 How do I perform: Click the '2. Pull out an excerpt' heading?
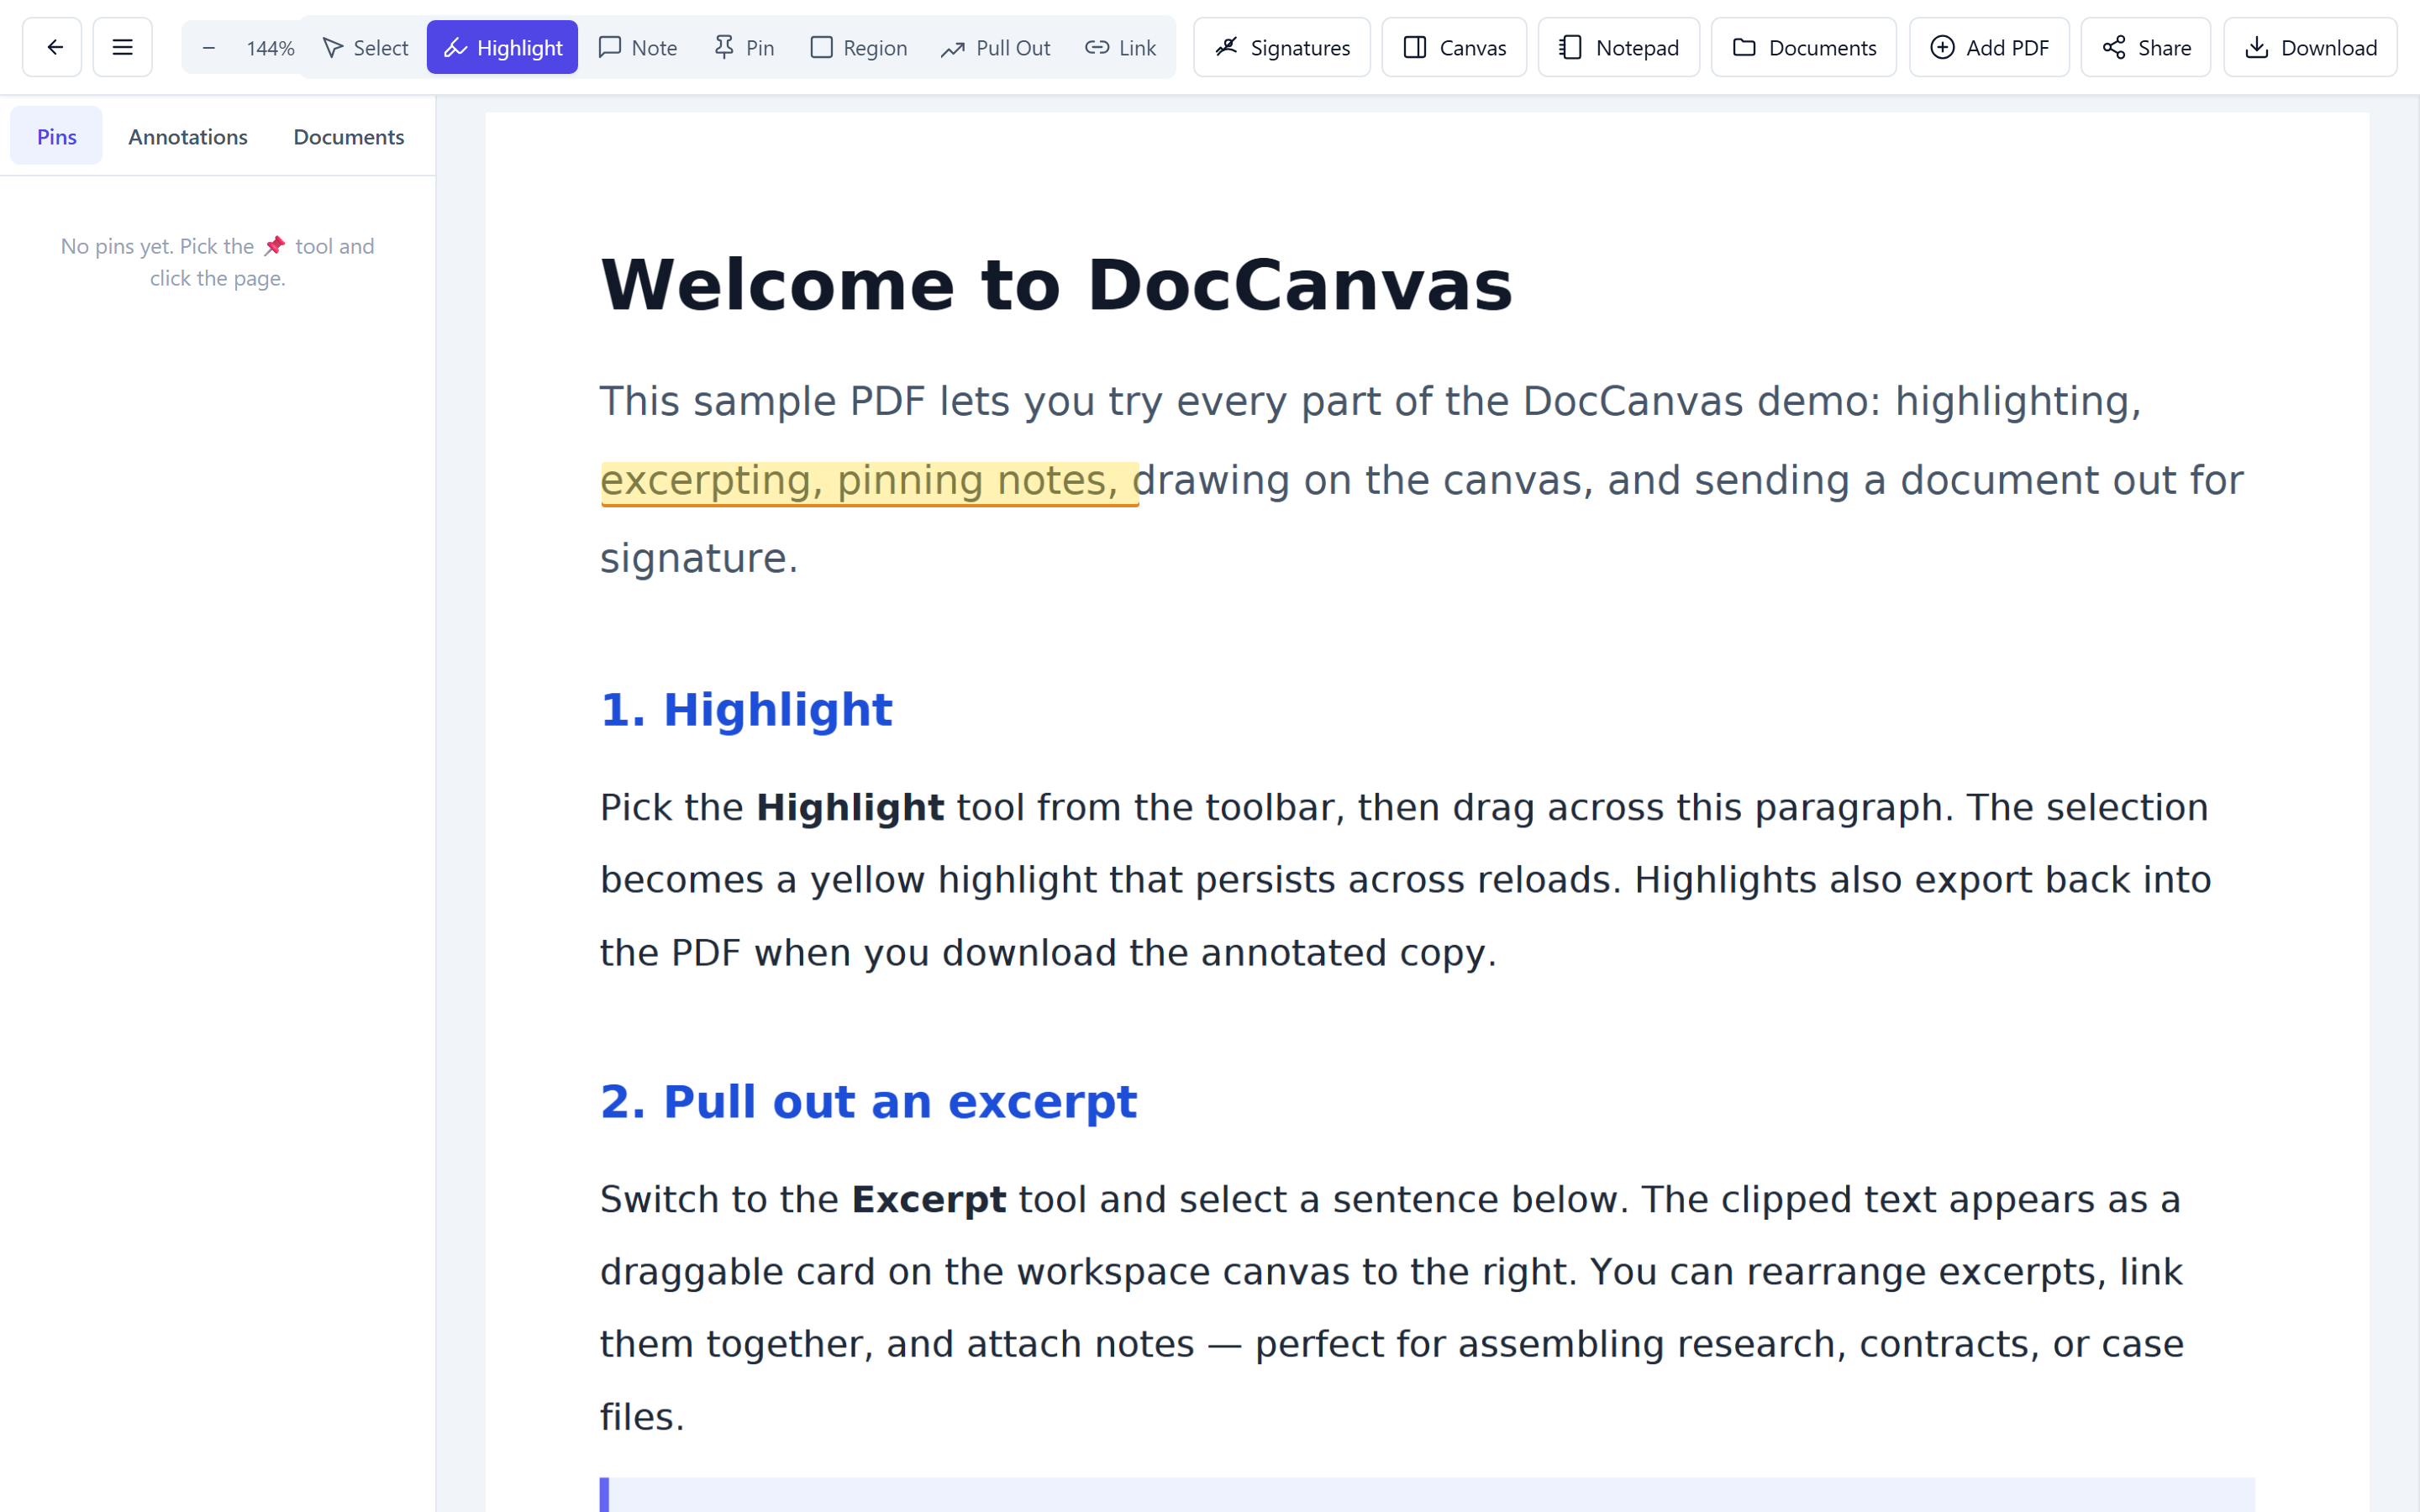(868, 1102)
